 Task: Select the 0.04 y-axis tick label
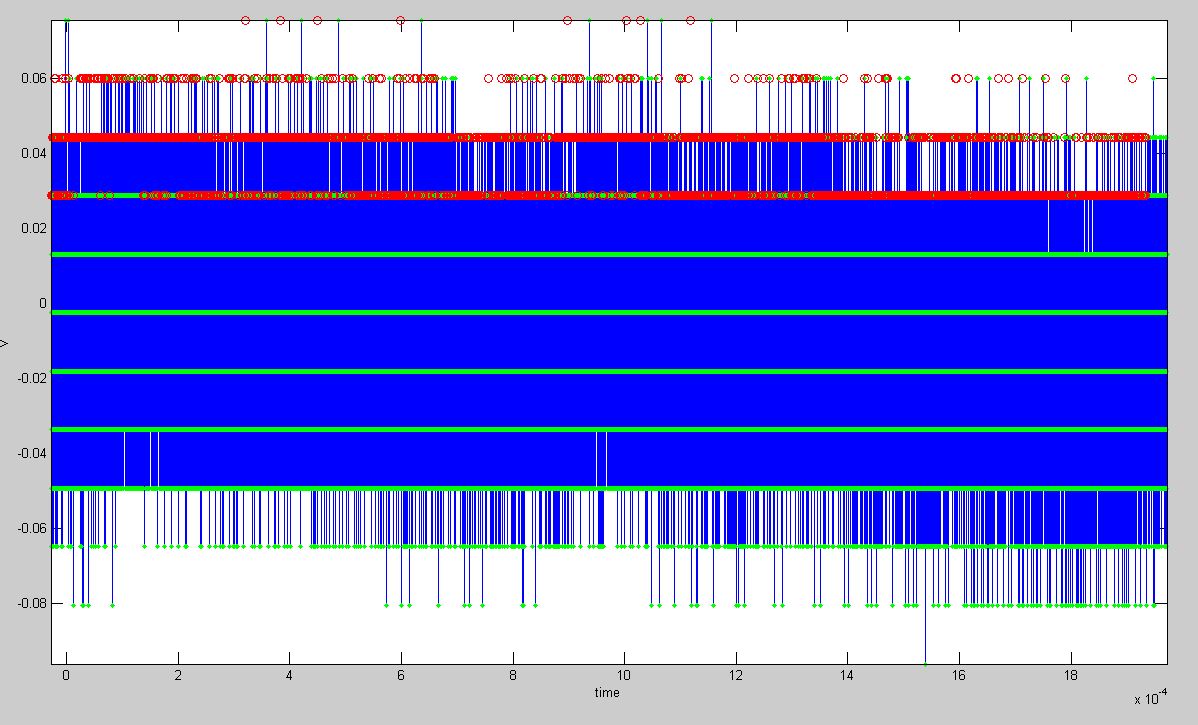click(32, 153)
